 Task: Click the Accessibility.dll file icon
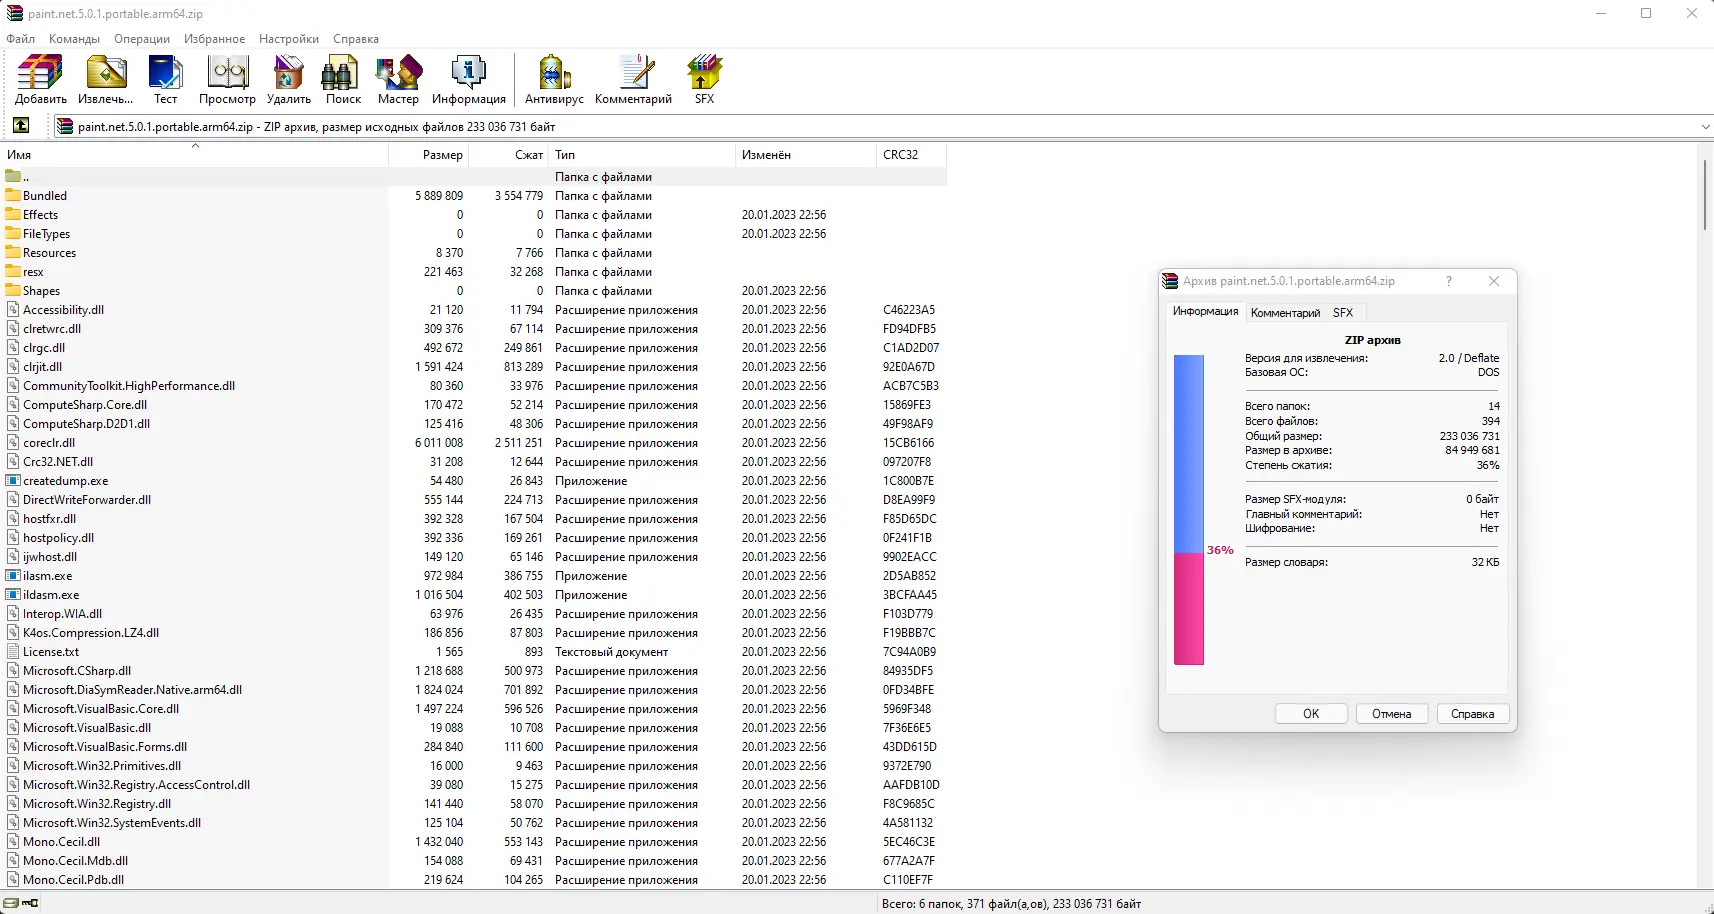click(x=13, y=310)
